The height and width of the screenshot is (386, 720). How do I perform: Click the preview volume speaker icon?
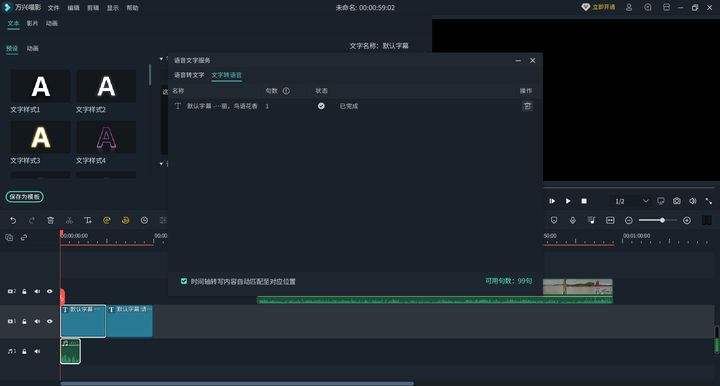(x=693, y=201)
